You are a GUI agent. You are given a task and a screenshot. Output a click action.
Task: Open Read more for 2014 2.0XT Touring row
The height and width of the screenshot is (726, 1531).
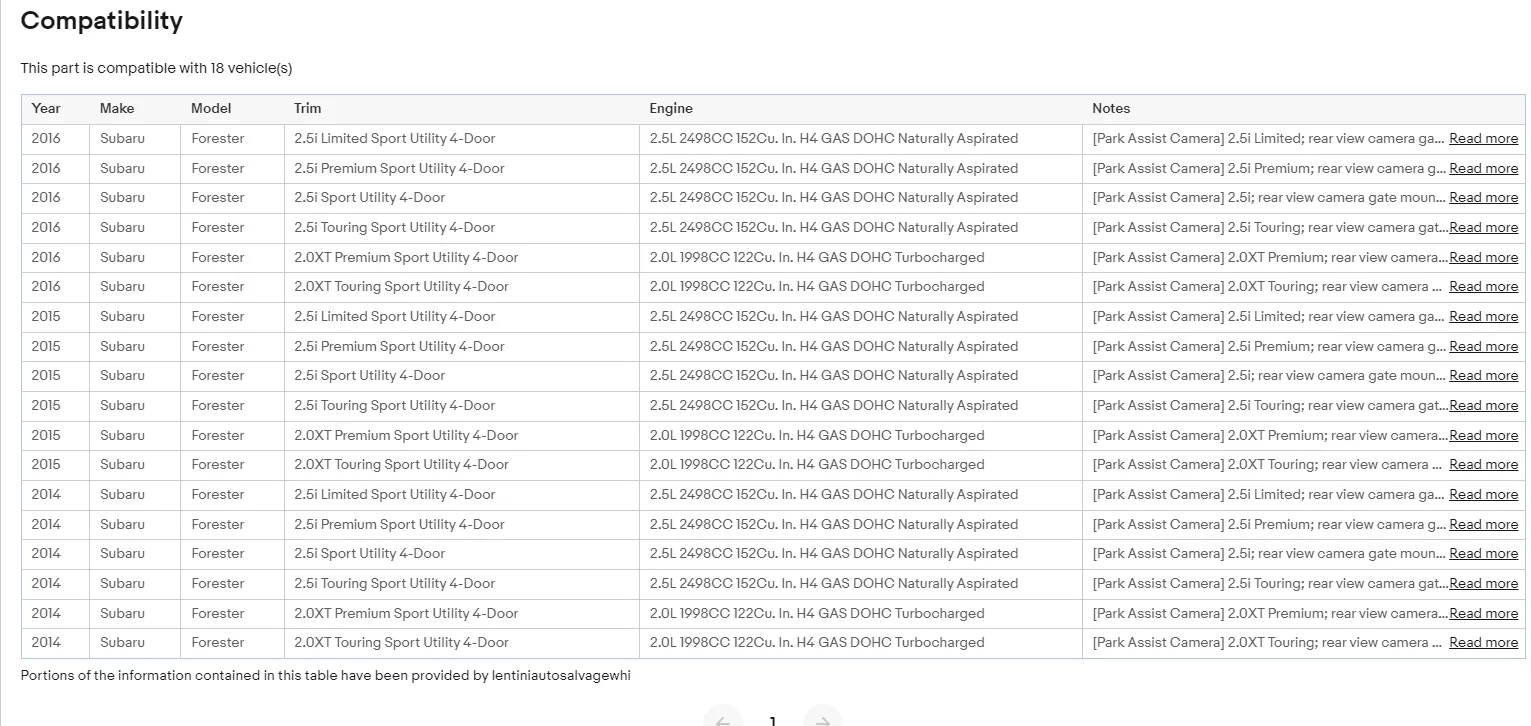1483,643
